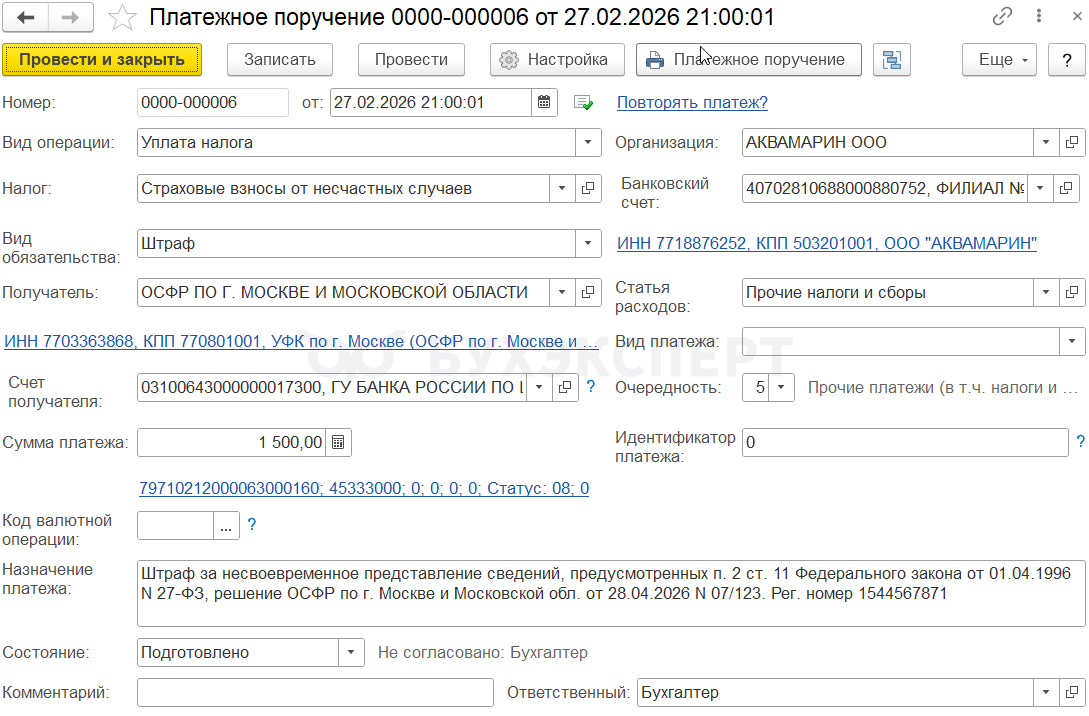Show the Счет получателя help question mark

click(591, 386)
